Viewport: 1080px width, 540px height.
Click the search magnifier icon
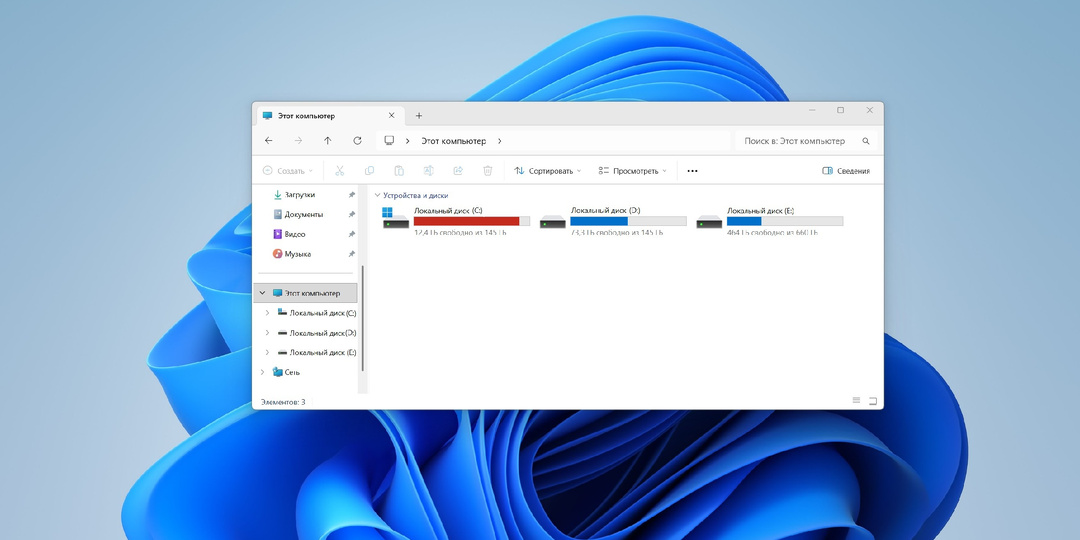tap(866, 141)
